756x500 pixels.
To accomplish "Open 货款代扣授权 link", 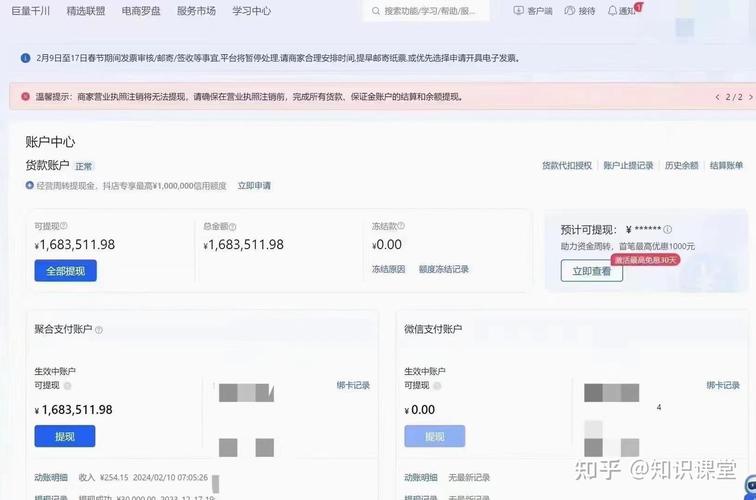I will click(x=567, y=165).
